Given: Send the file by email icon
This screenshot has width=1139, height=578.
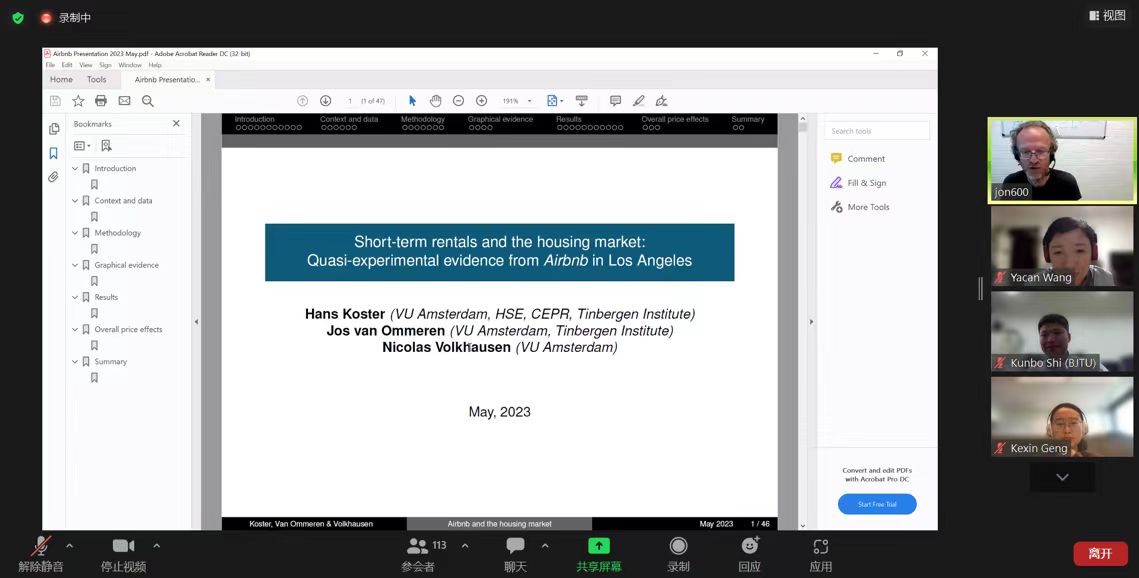Looking at the screenshot, I should tap(124, 101).
